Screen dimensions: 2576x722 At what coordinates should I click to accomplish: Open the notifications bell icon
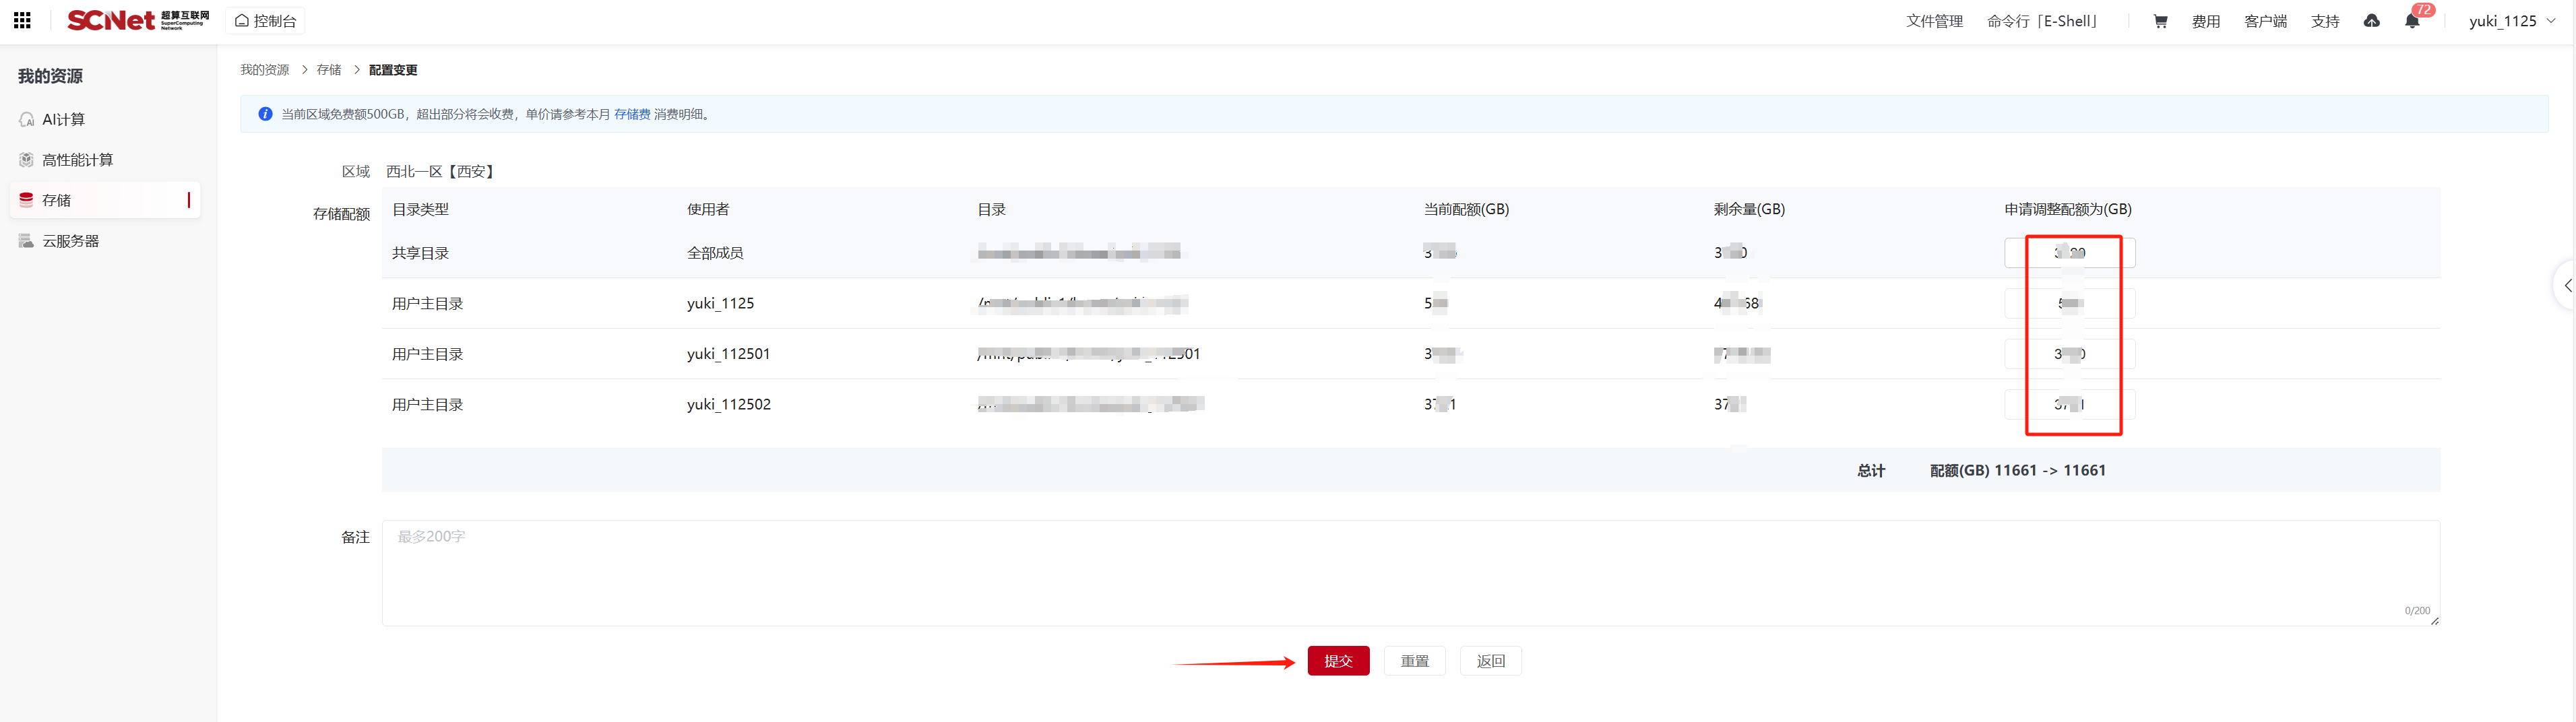click(x=2412, y=21)
